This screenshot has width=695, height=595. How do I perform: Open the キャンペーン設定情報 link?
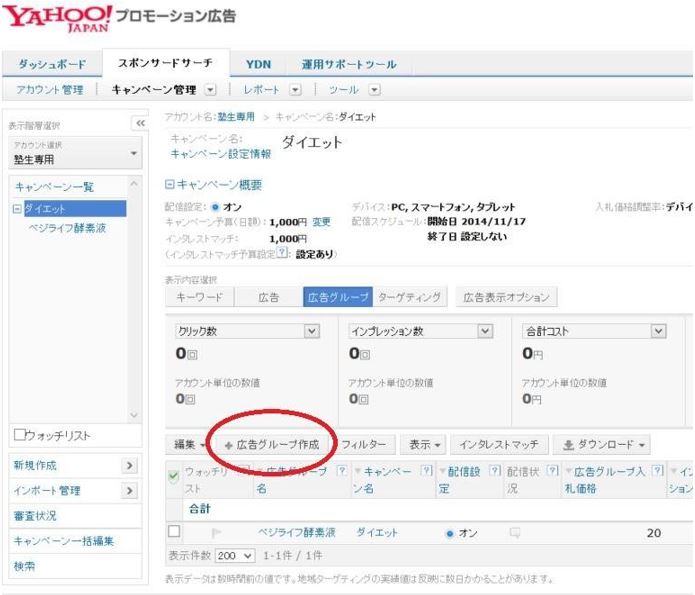(x=221, y=154)
